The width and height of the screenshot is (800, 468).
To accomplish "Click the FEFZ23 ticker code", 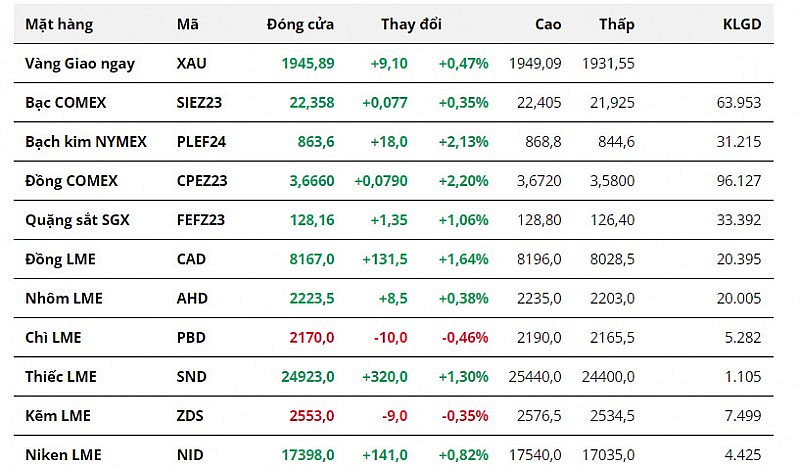I will 200,220.
